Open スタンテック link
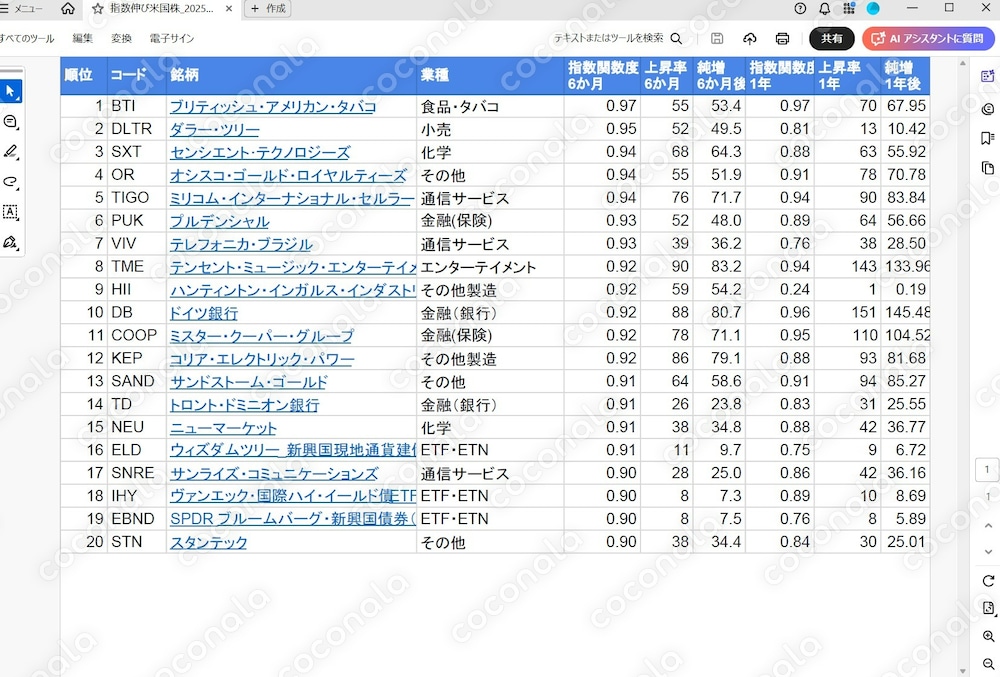The height and width of the screenshot is (677, 1000). click(209, 542)
